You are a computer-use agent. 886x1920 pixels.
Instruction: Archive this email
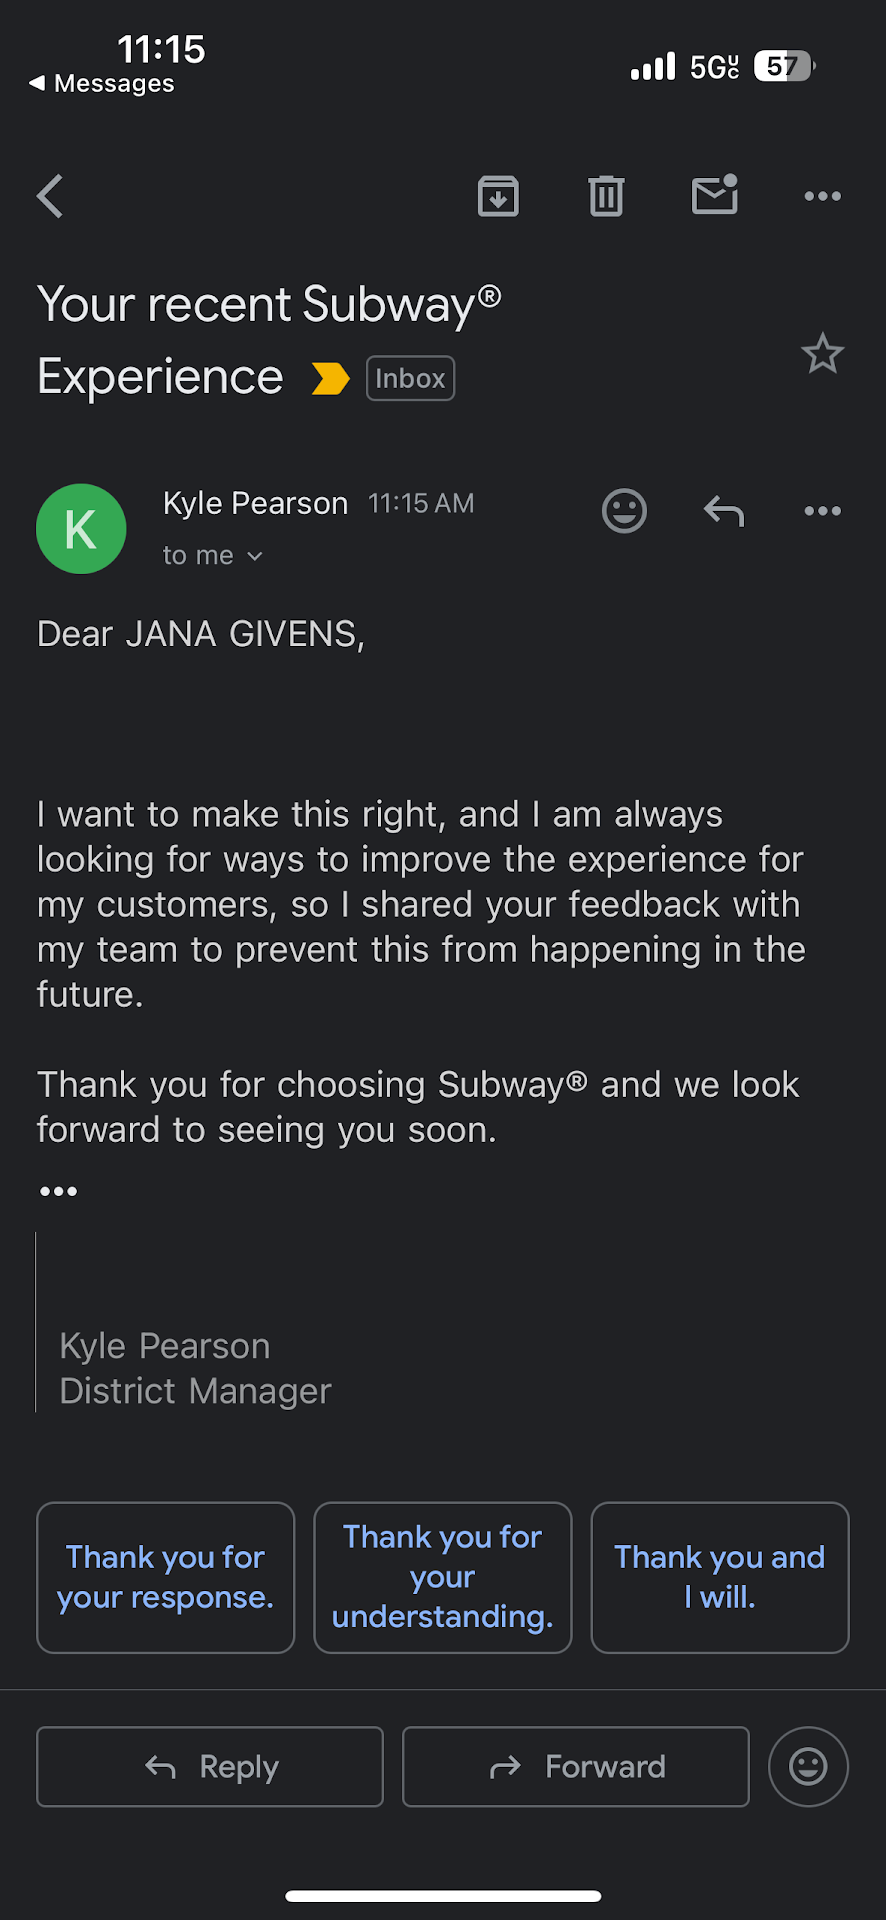498,196
